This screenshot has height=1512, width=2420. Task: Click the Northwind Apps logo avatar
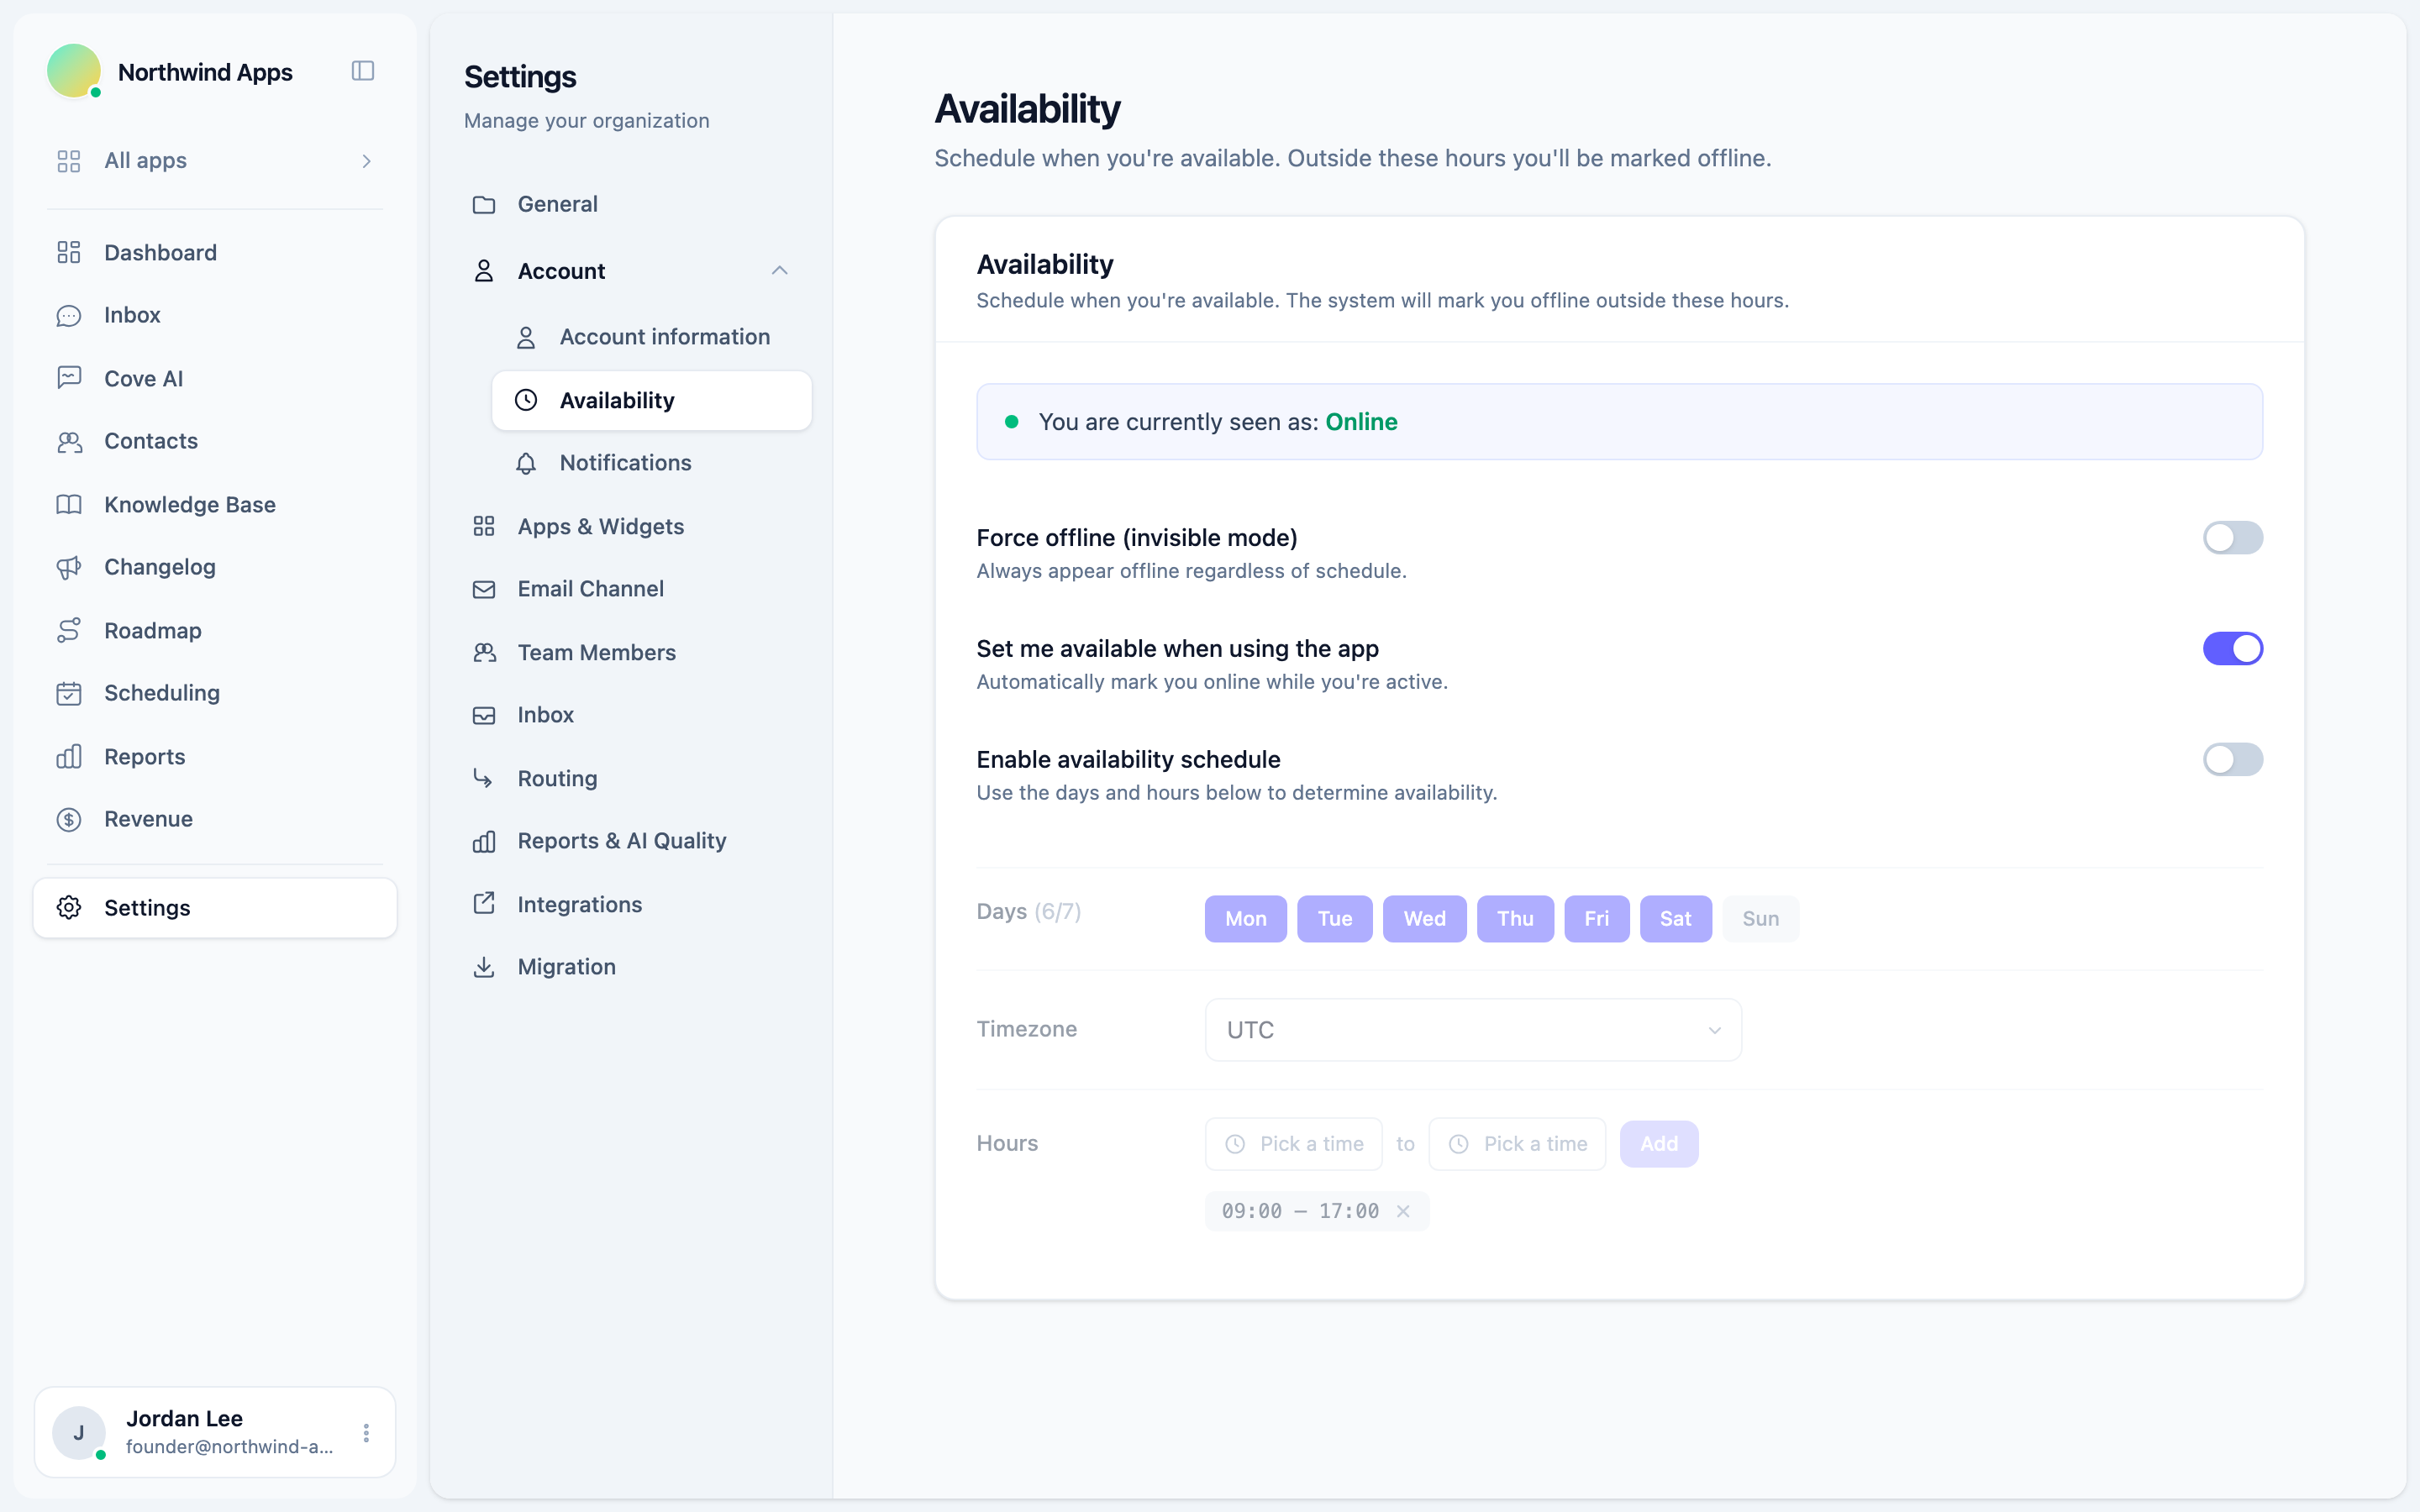tap(74, 71)
